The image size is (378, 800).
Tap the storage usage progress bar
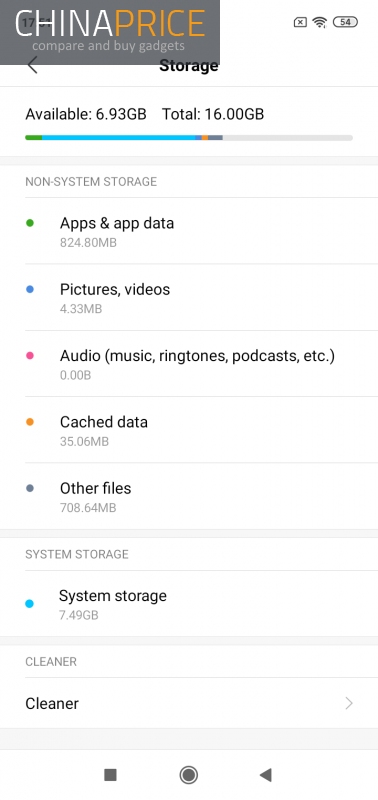[x=189, y=138]
